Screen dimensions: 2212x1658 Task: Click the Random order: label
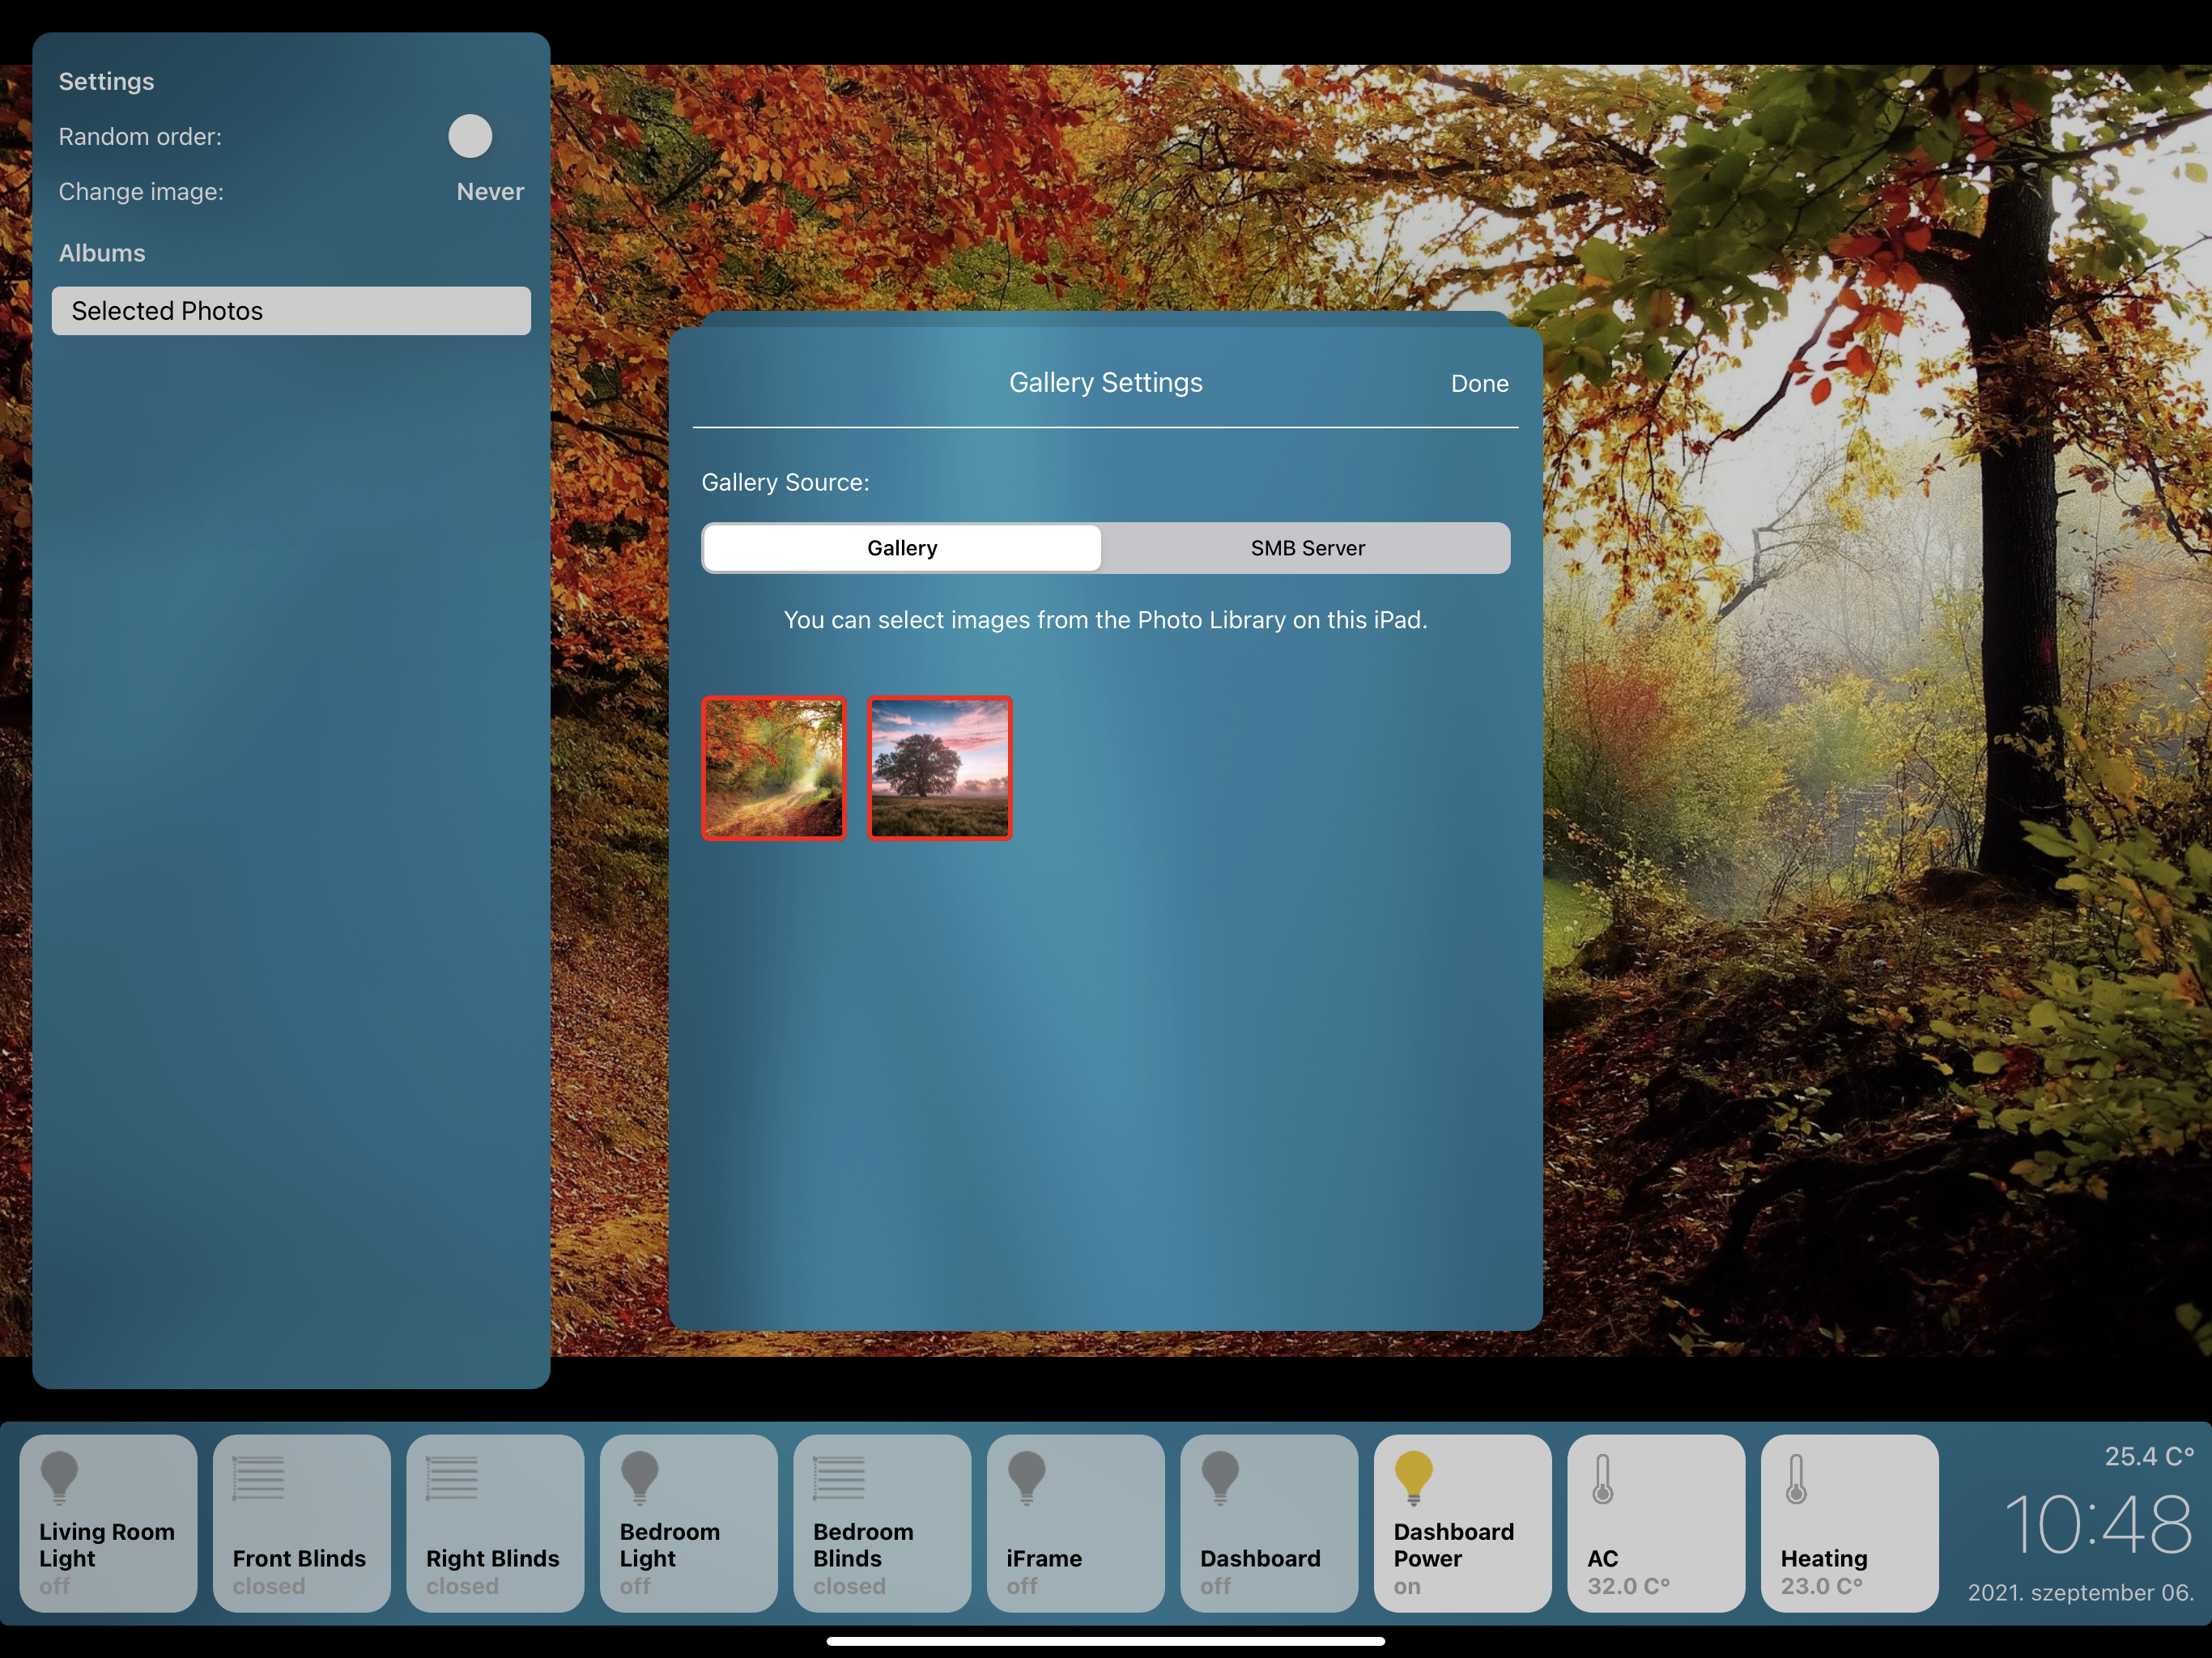pyautogui.click(x=140, y=136)
